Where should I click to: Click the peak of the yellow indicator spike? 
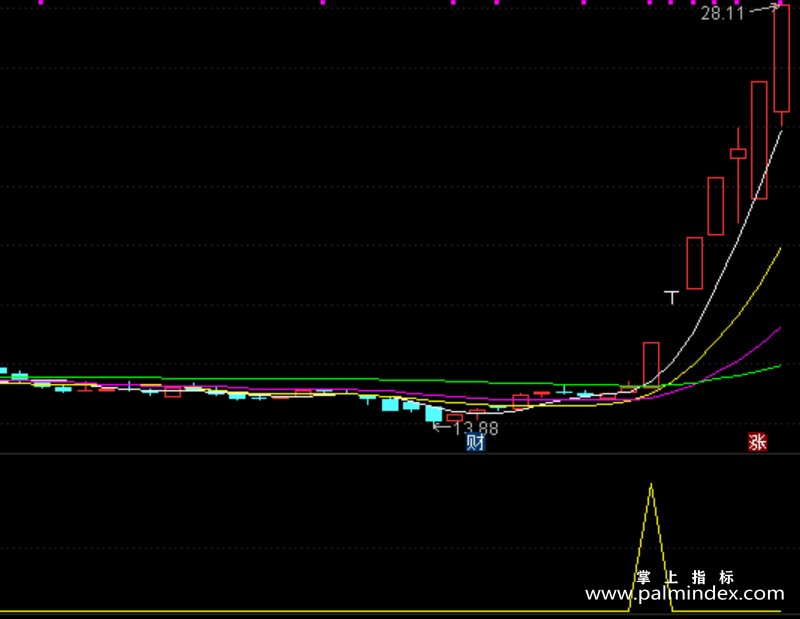tap(651, 484)
